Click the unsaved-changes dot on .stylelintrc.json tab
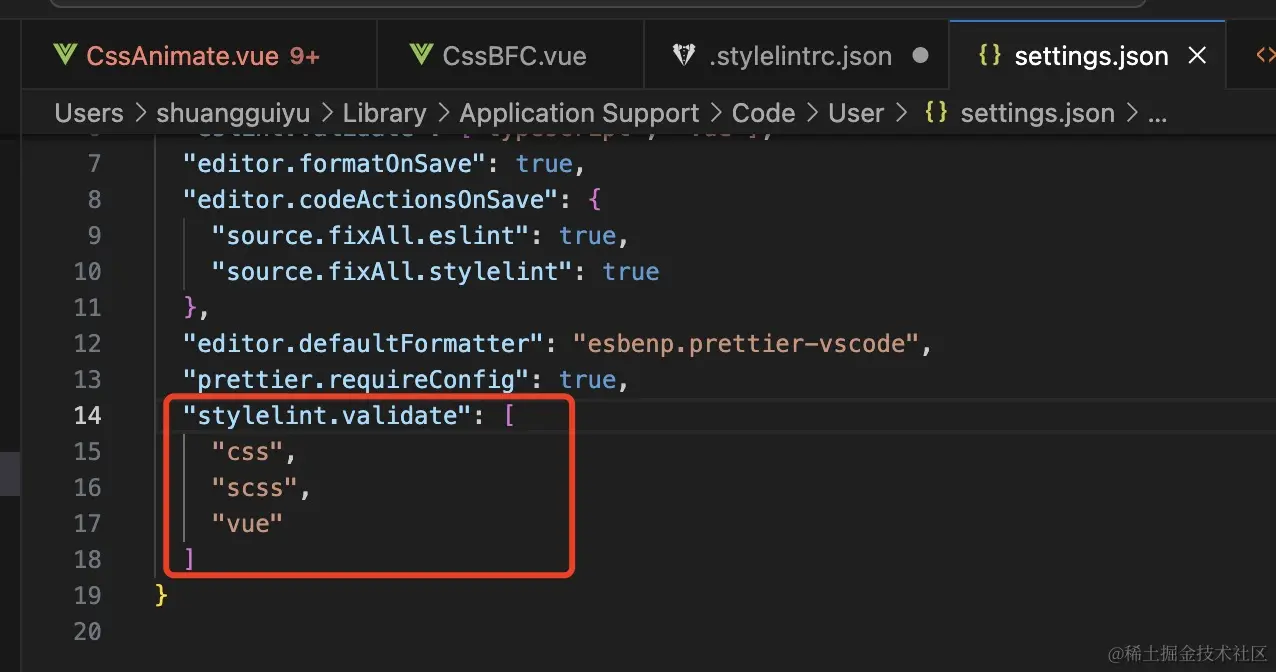1276x672 pixels. point(921,57)
